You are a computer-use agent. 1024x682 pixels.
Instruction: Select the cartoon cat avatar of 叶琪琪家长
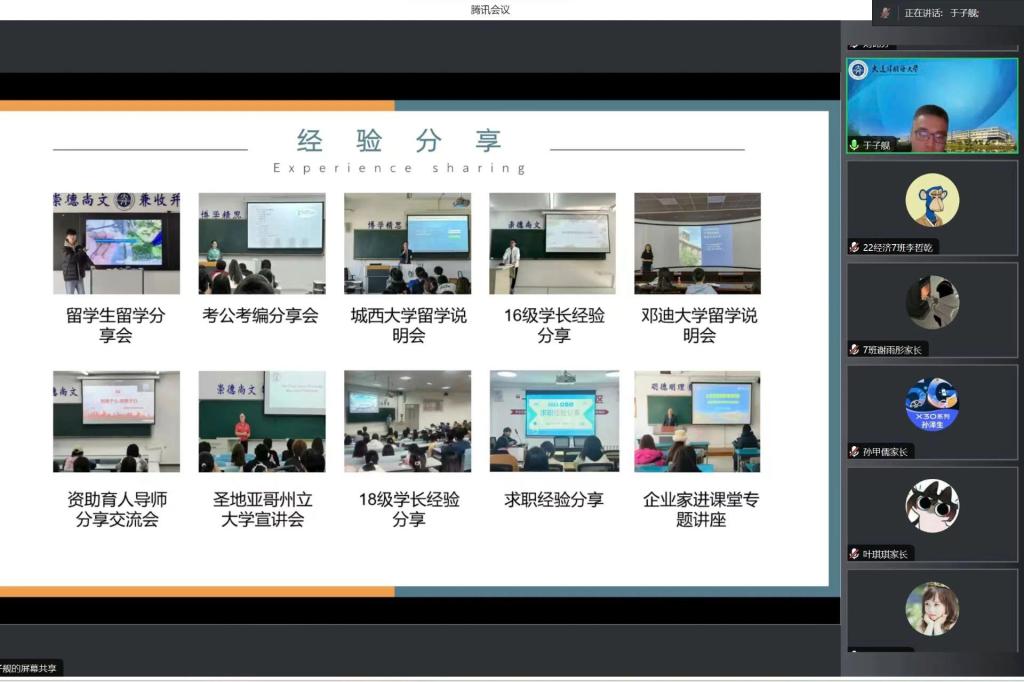[932, 506]
